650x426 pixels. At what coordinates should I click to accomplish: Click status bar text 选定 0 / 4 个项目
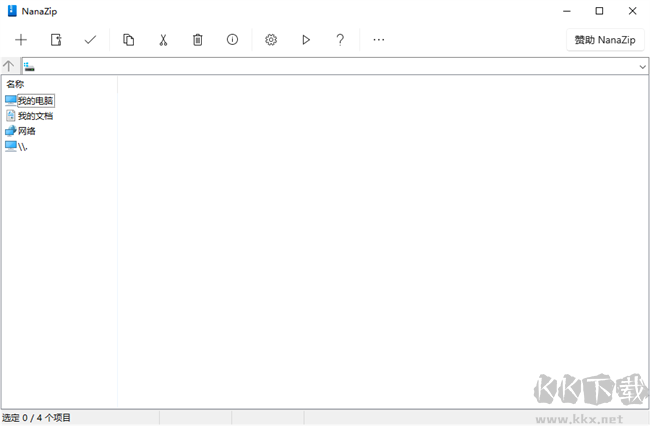click(36, 418)
